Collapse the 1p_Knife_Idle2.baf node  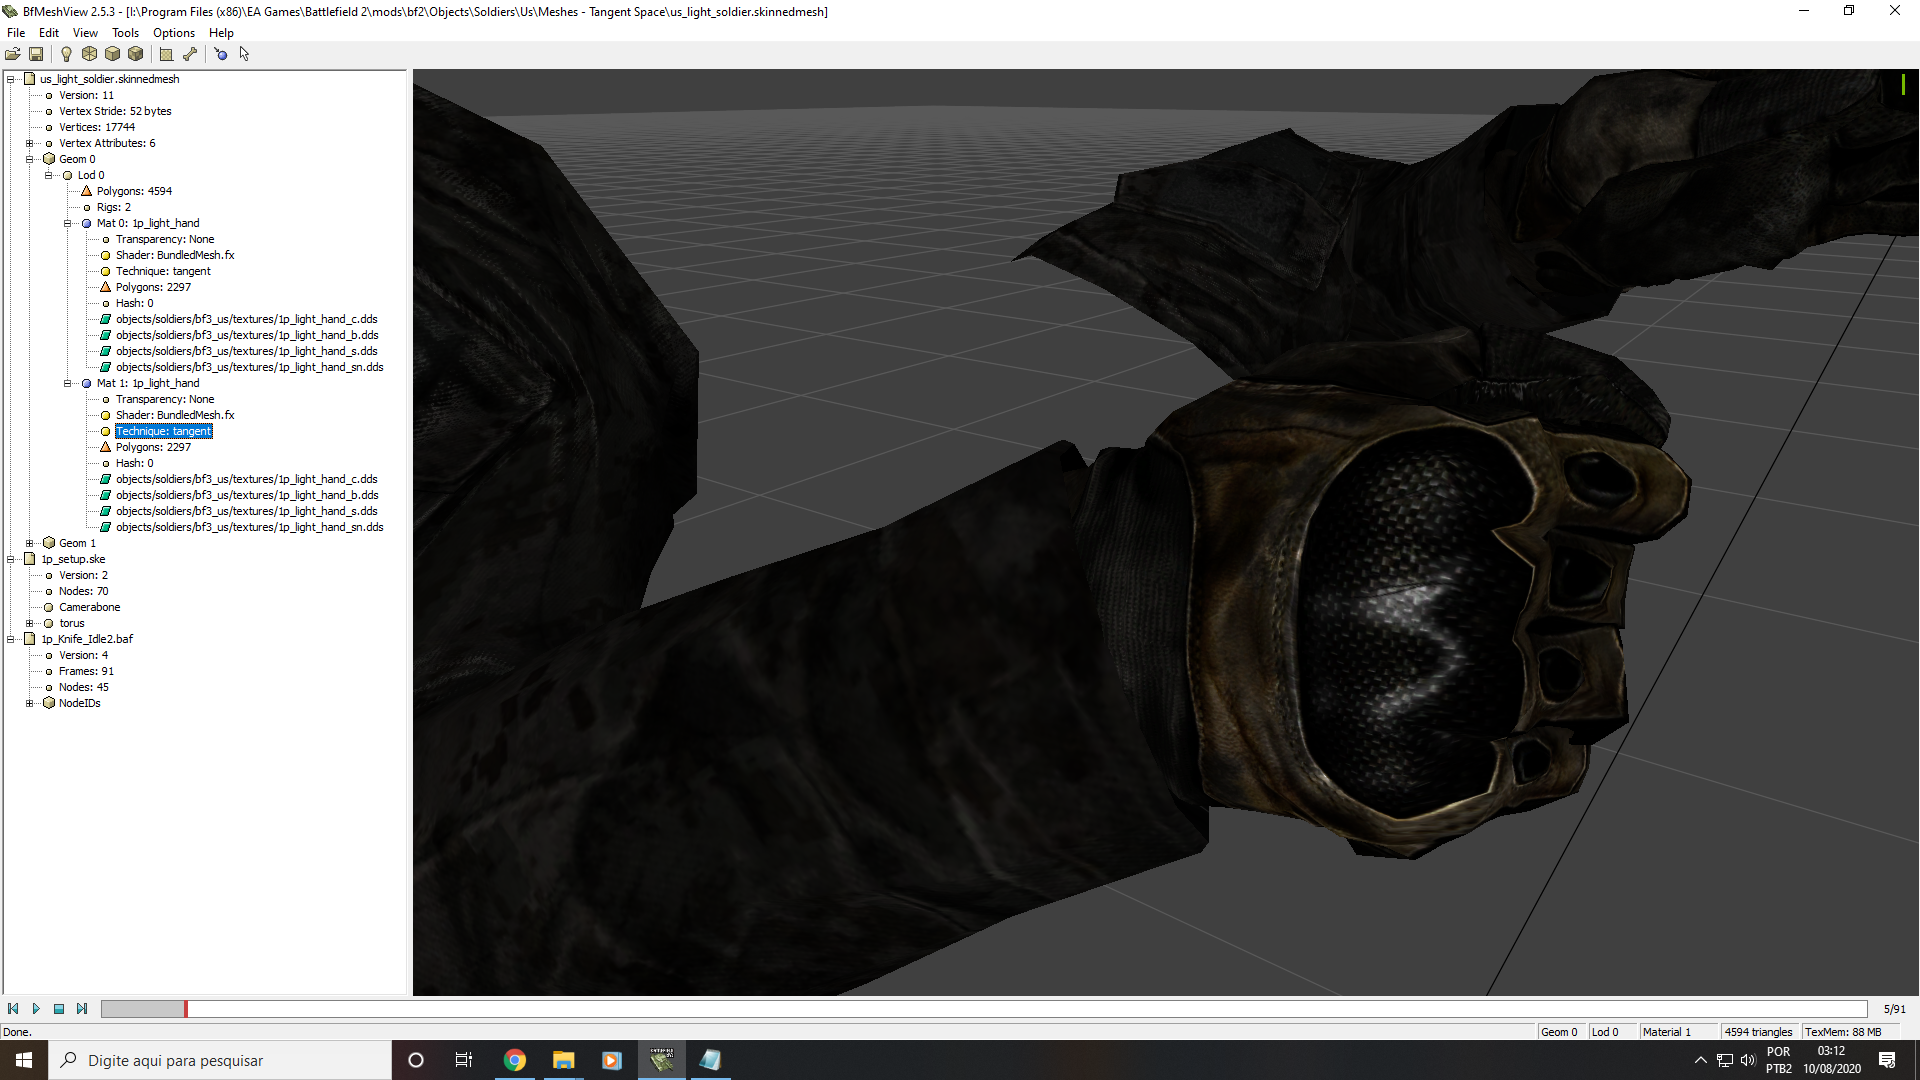[x=11, y=639]
